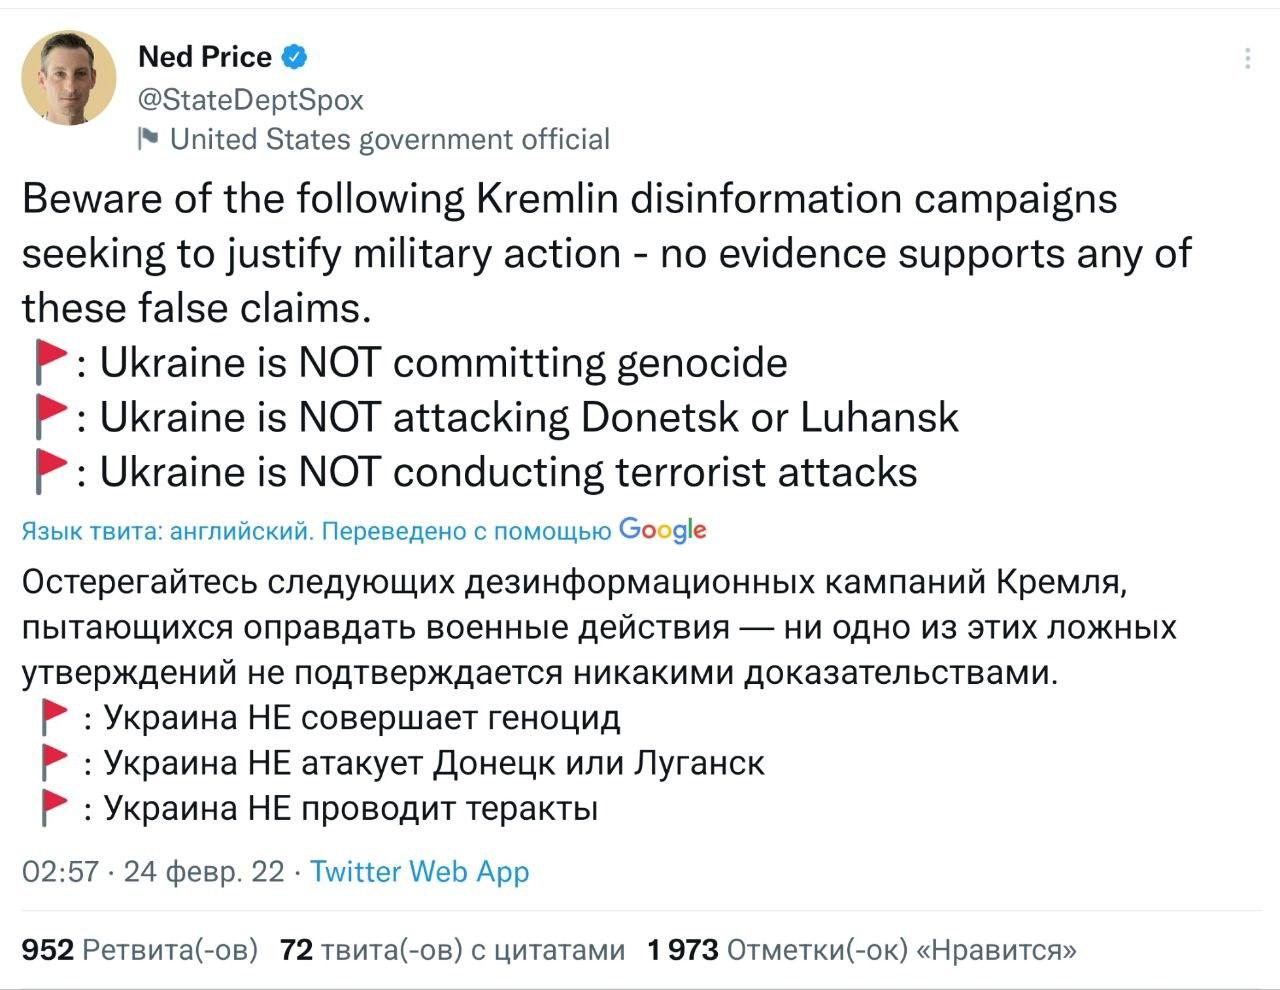
Task: Click the Twitter Web App source link
Action: [x=419, y=872]
